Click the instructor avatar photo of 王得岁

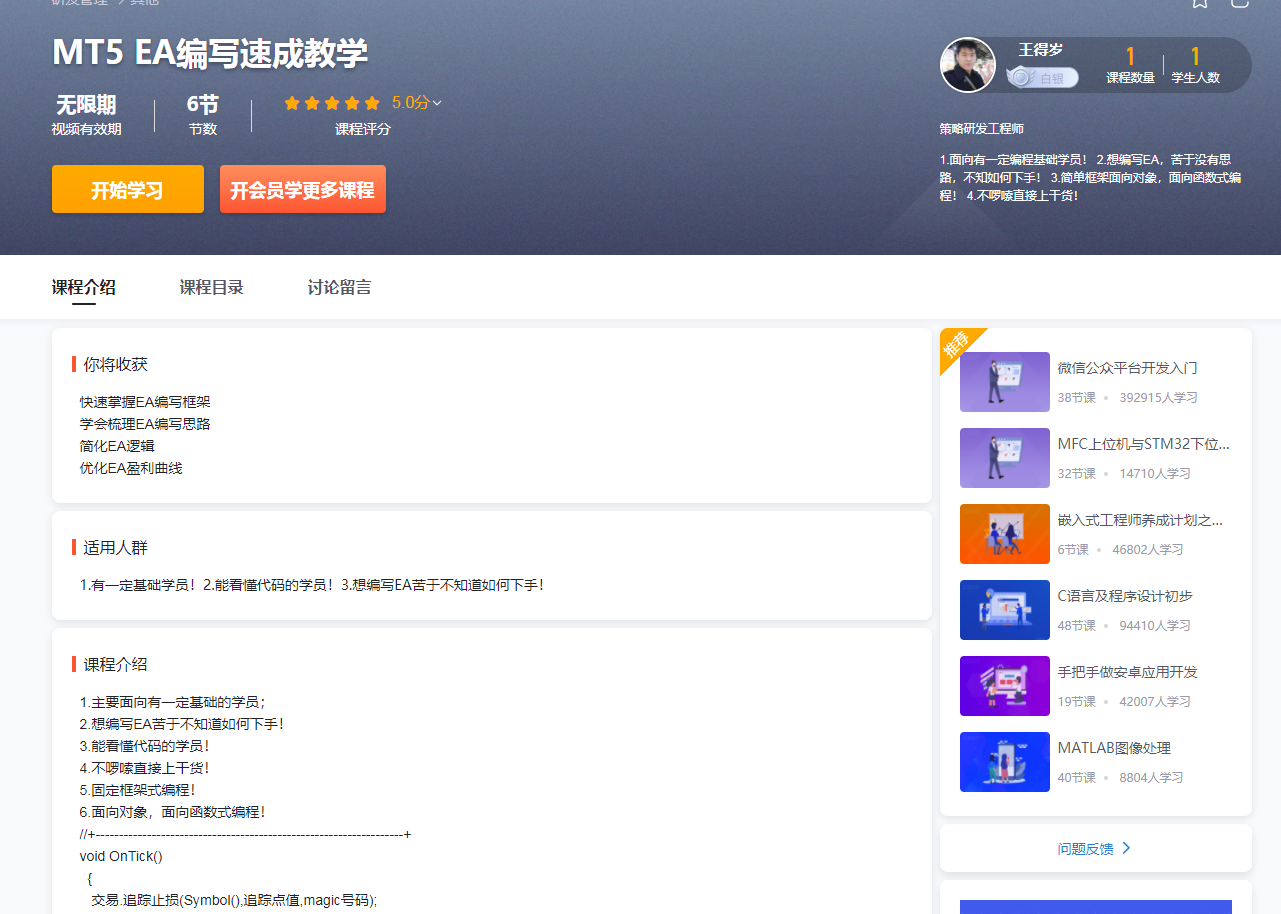click(x=967, y=64)
